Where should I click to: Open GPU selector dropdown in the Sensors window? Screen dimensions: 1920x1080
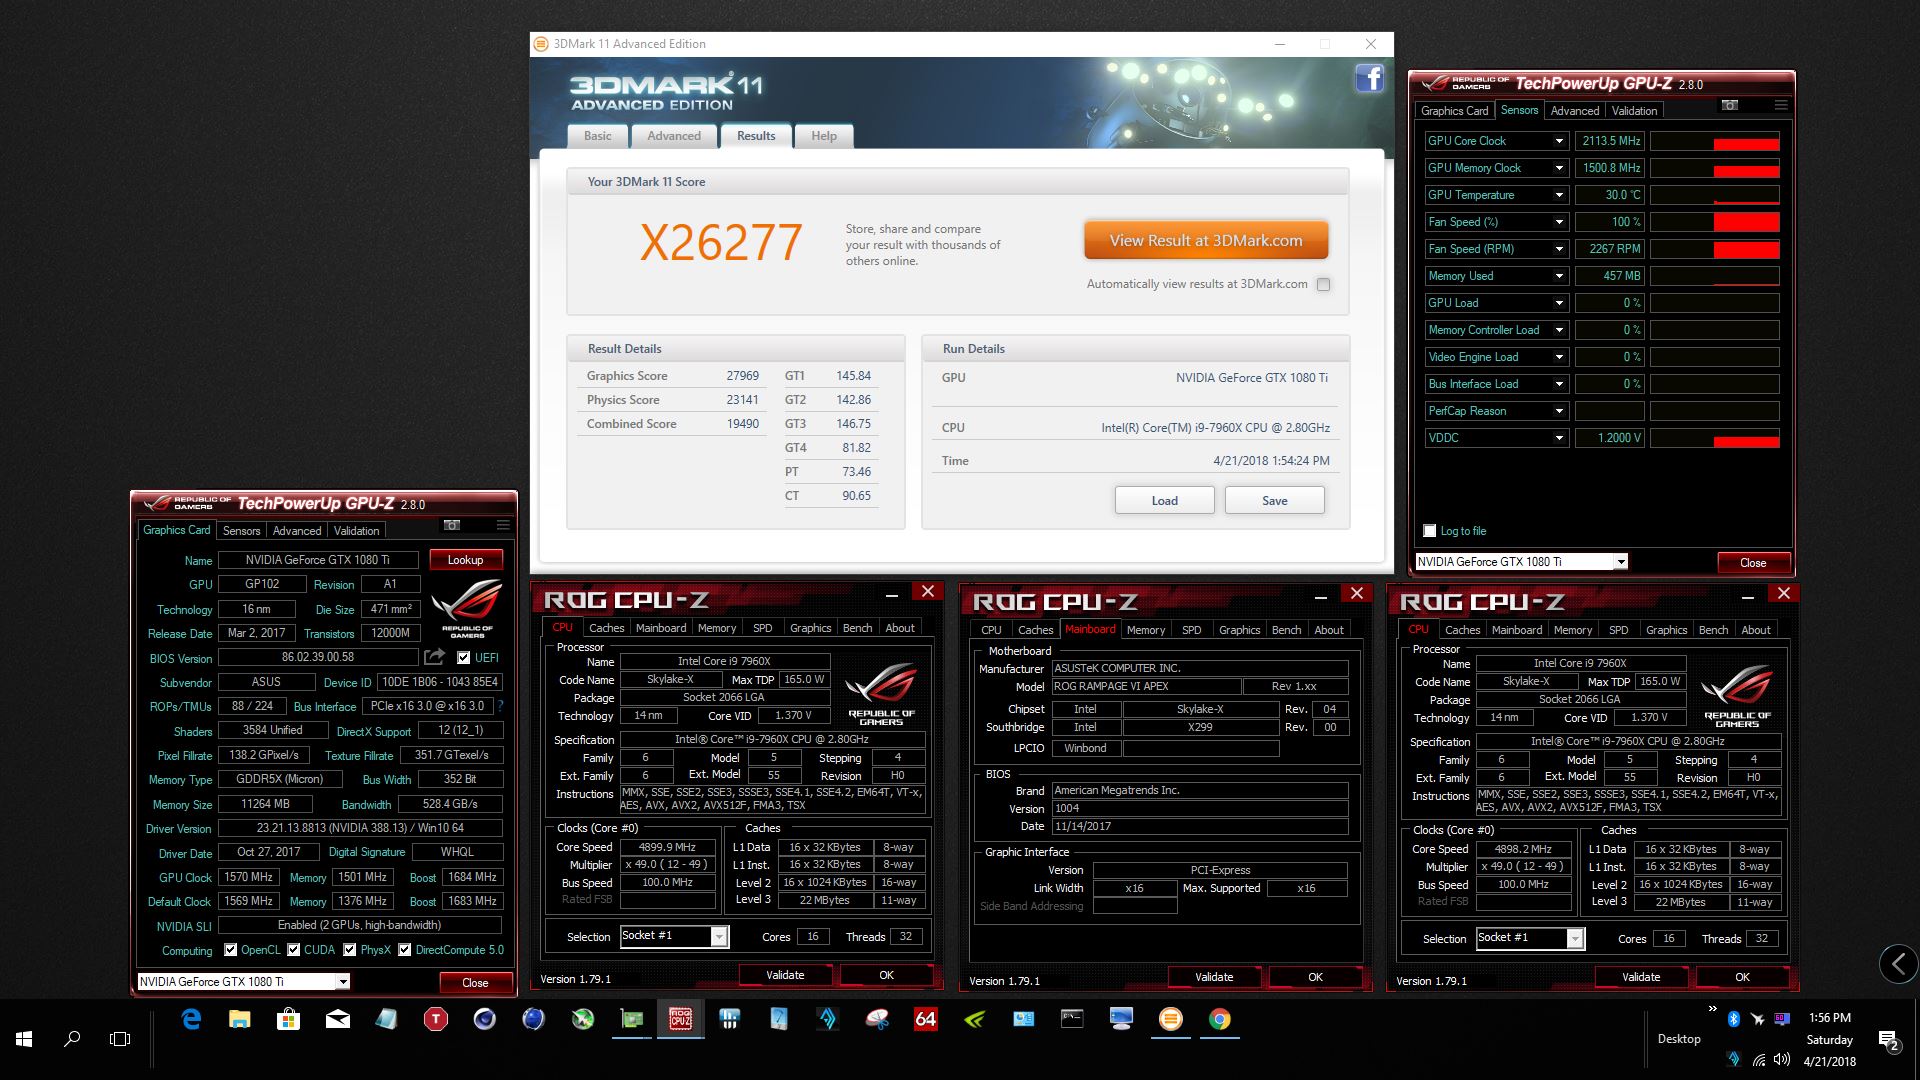click(x=1620, y=562)
